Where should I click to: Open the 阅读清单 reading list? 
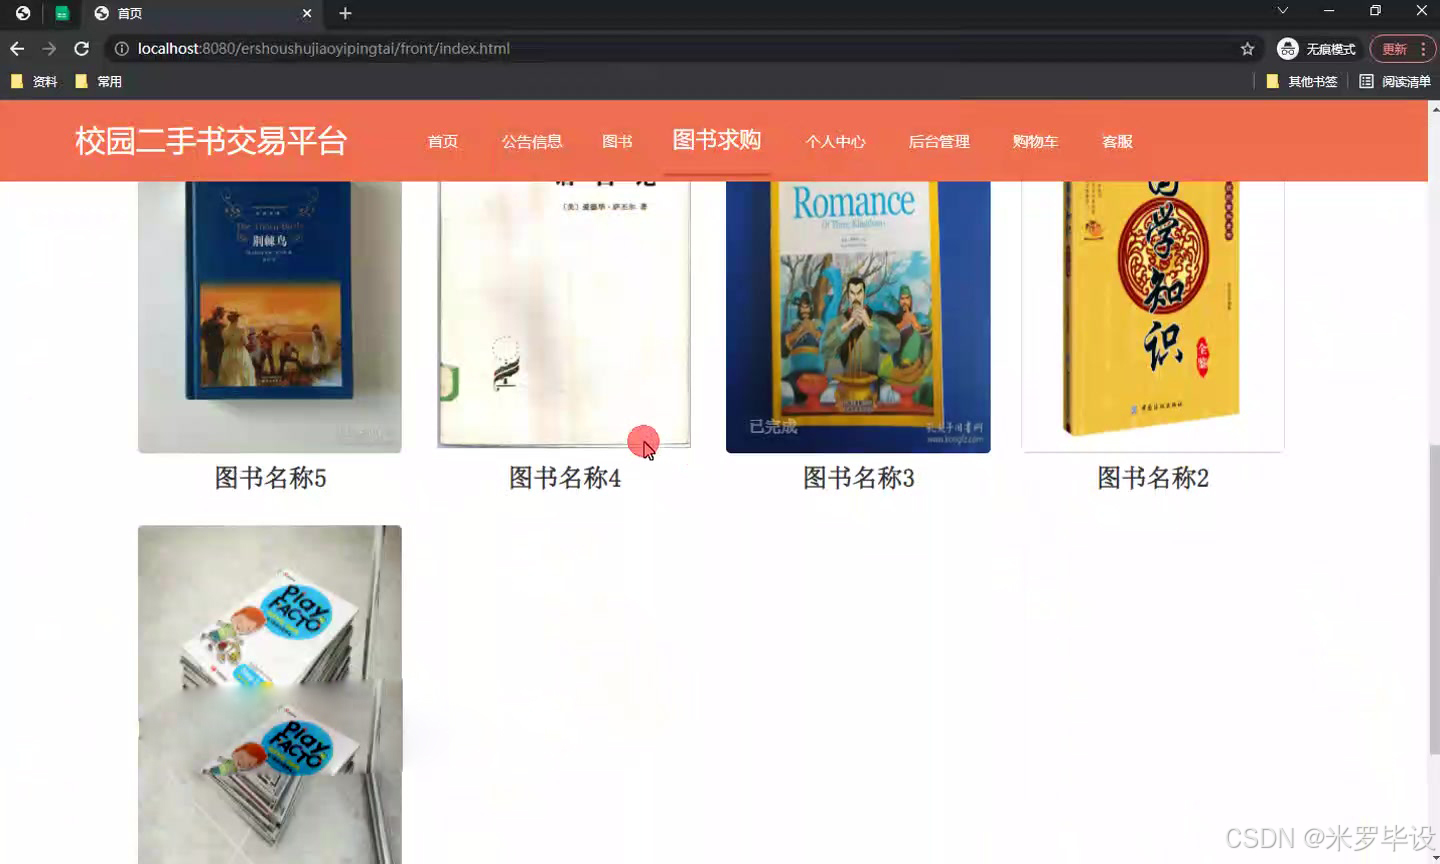(x=1395, y=82)
